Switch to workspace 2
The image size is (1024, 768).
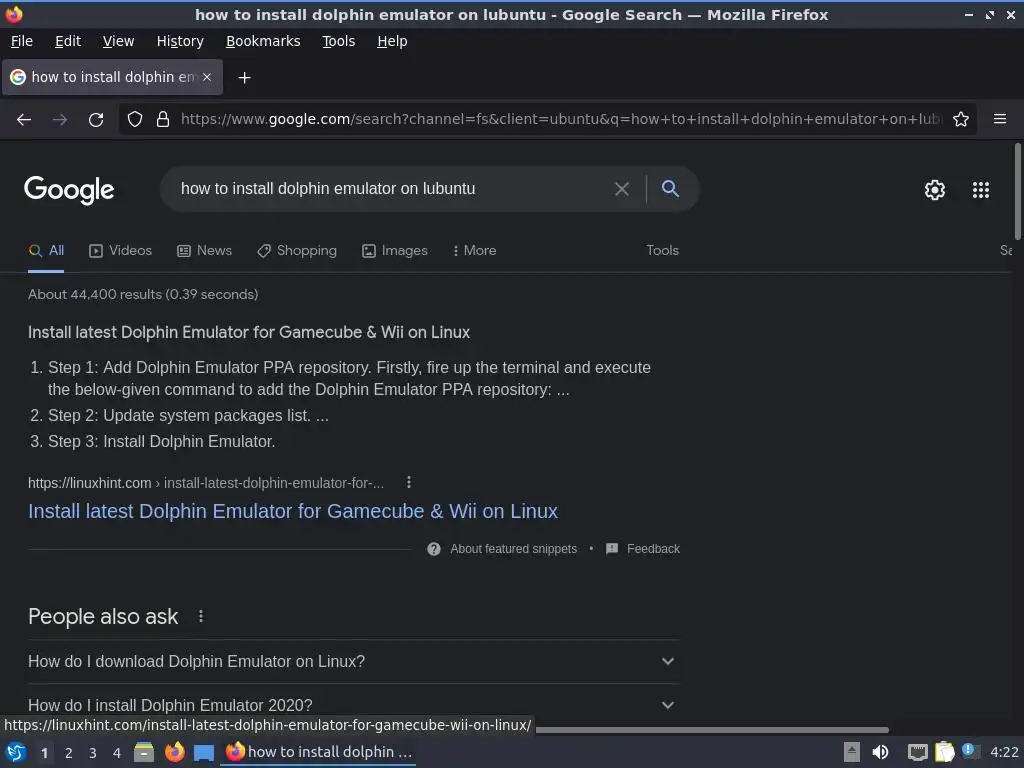pyautogui.click(x=69, y=753)
